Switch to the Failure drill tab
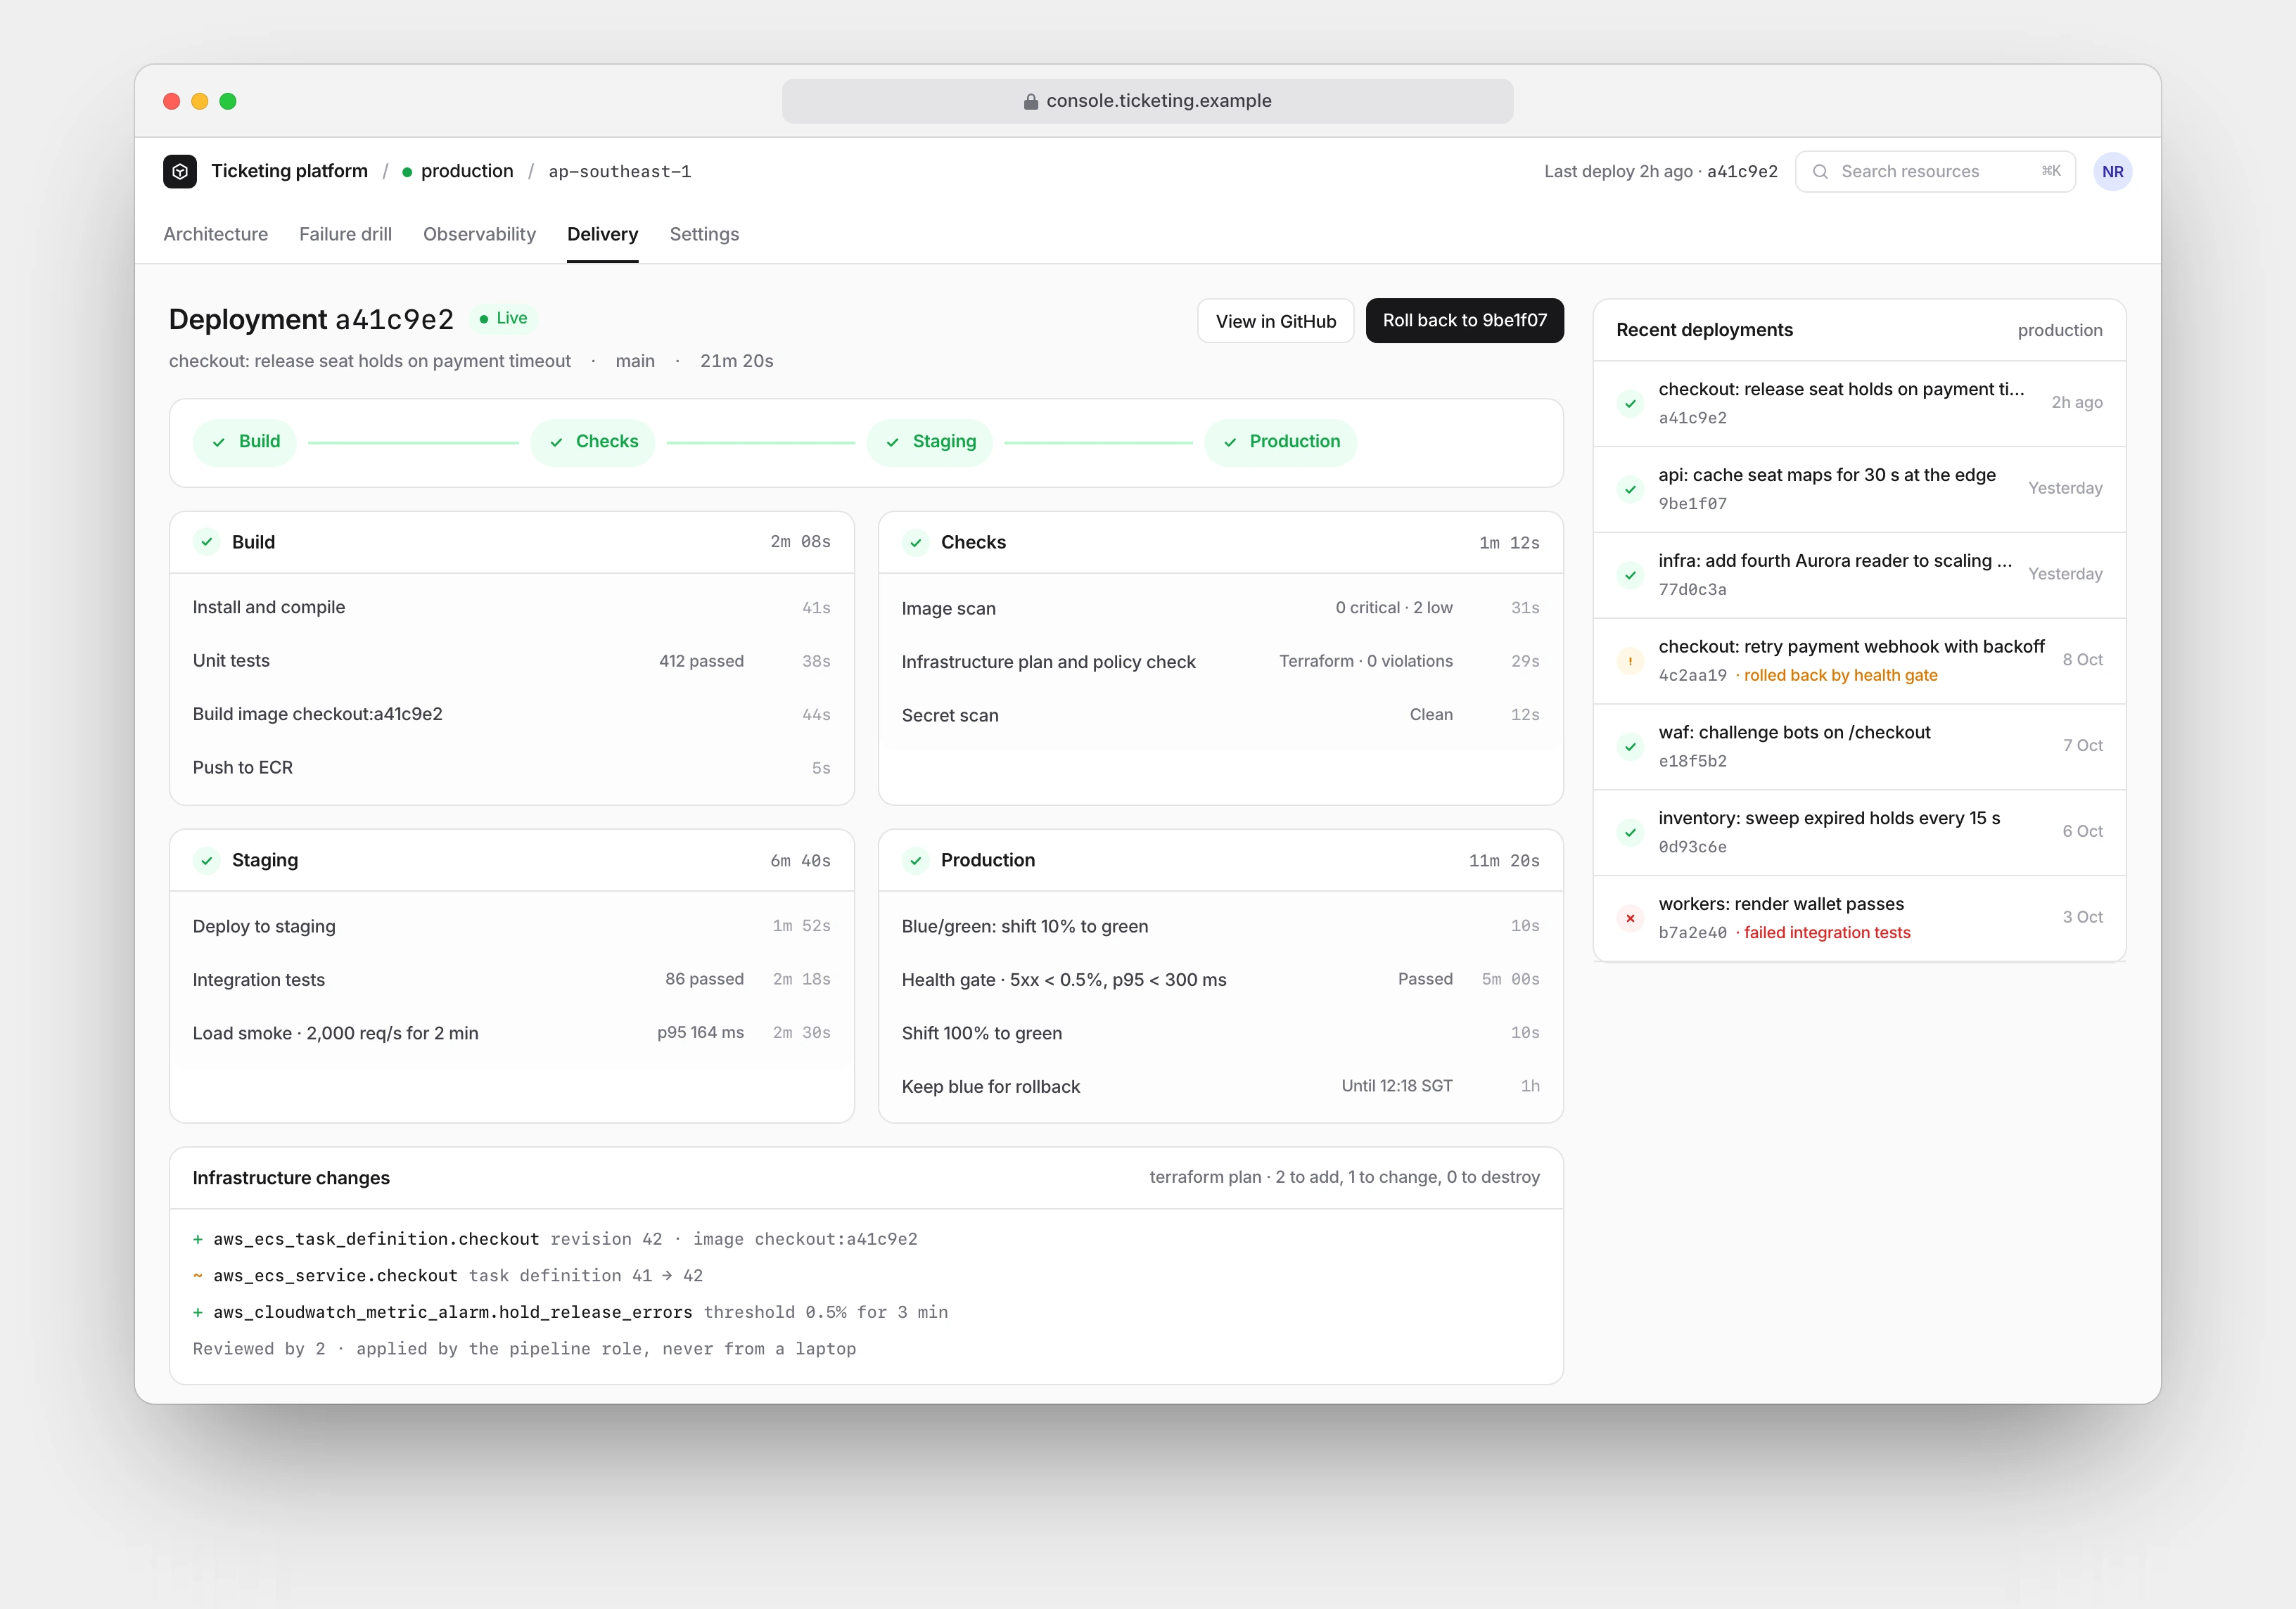 pos(345,234)
